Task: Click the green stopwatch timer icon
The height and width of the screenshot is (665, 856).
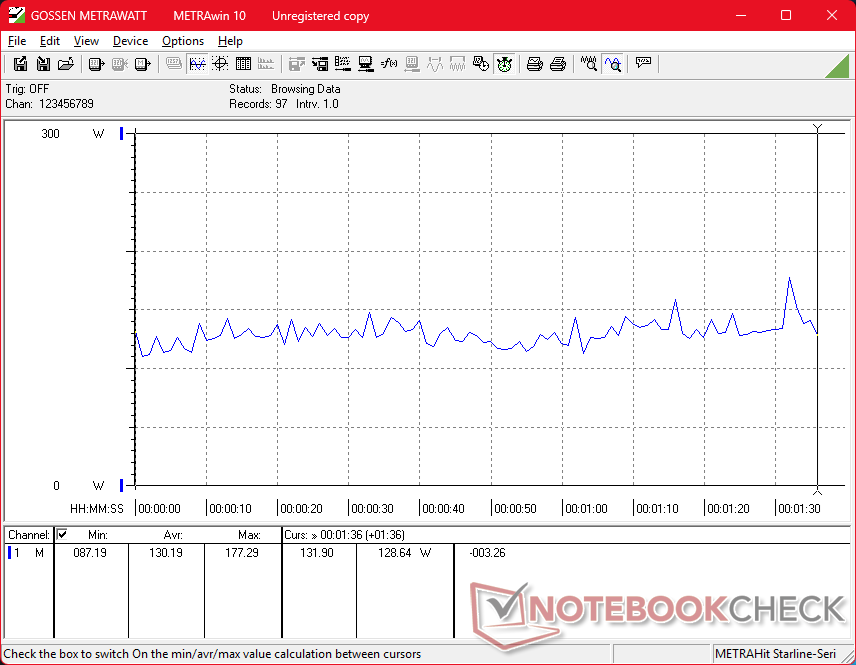Action: 505,64
